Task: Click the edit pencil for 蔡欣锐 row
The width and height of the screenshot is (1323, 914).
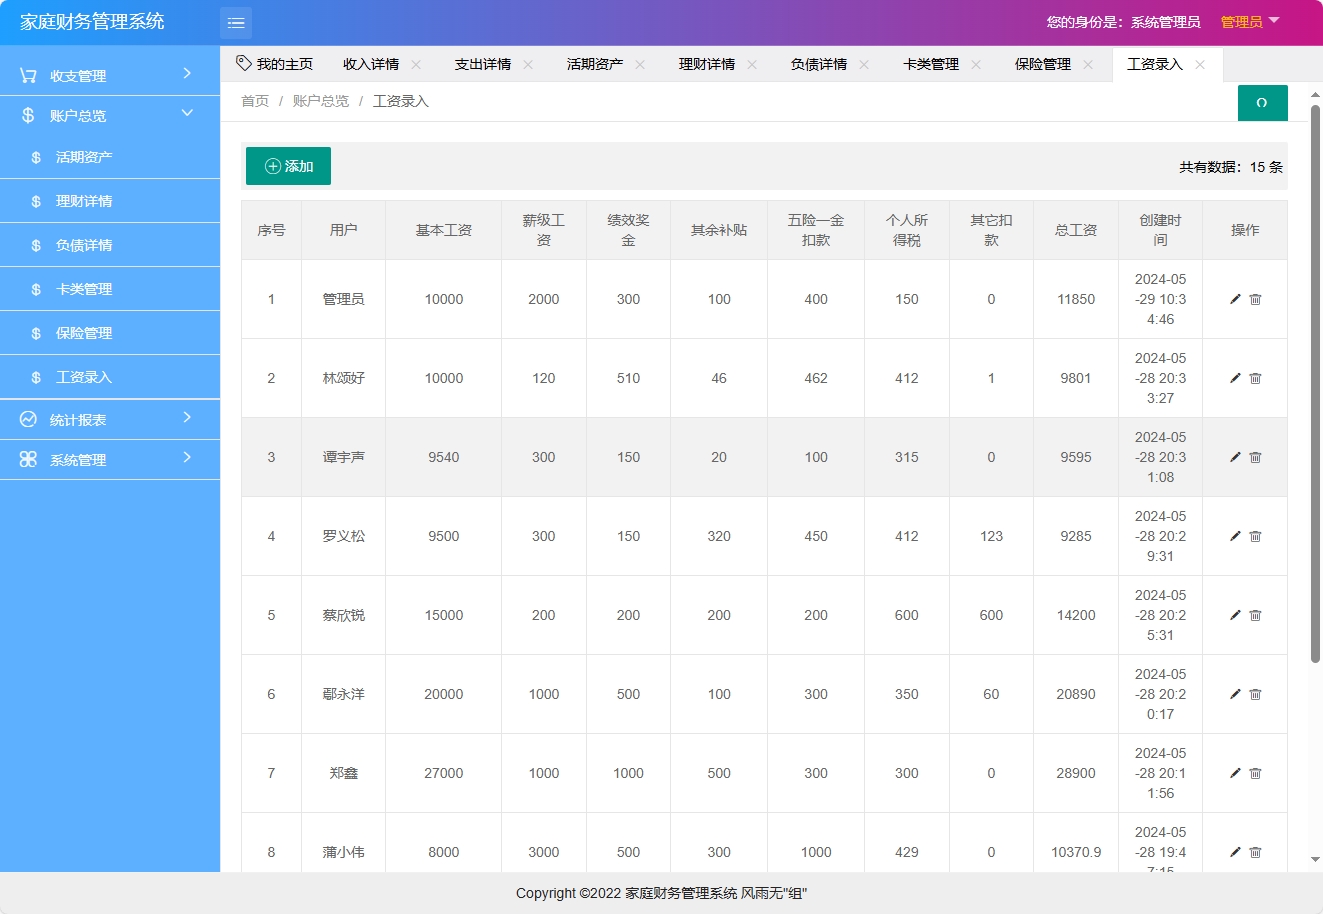Action: [x=1235, y=615]
